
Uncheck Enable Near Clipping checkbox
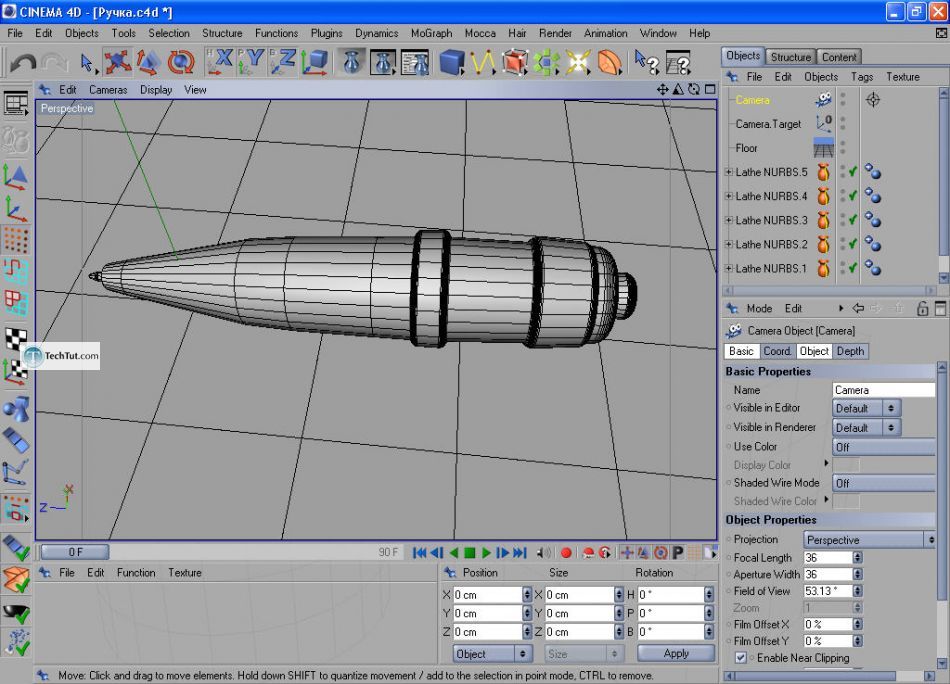coord(740,658)
